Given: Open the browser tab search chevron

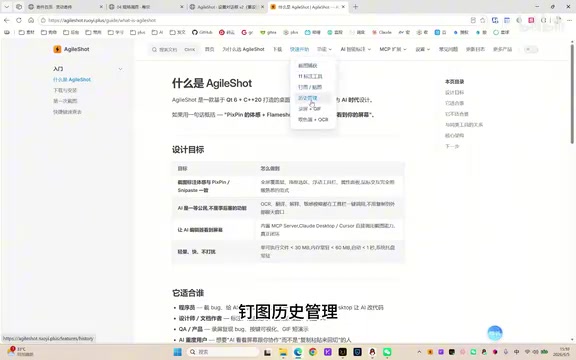Looking at the screenshot, I should 7,7.
